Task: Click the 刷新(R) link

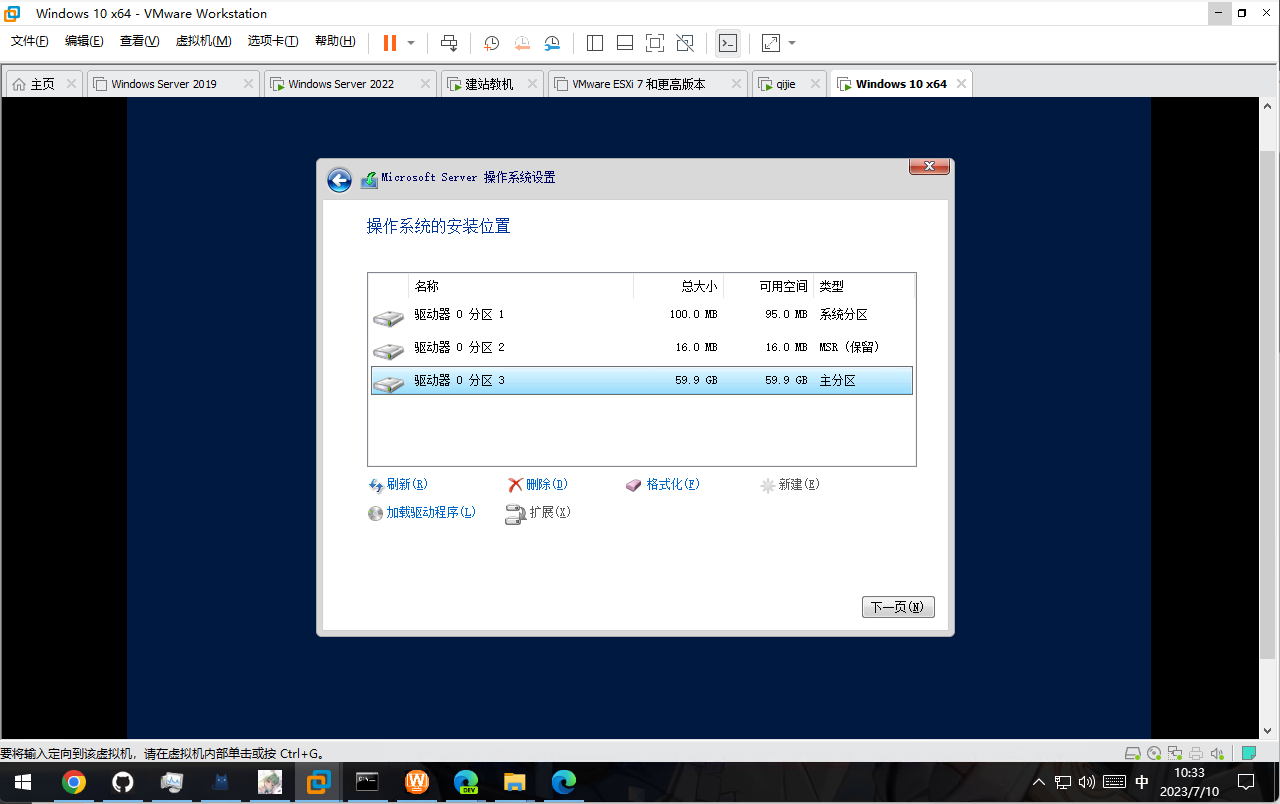Action: [x=398, y=485]
